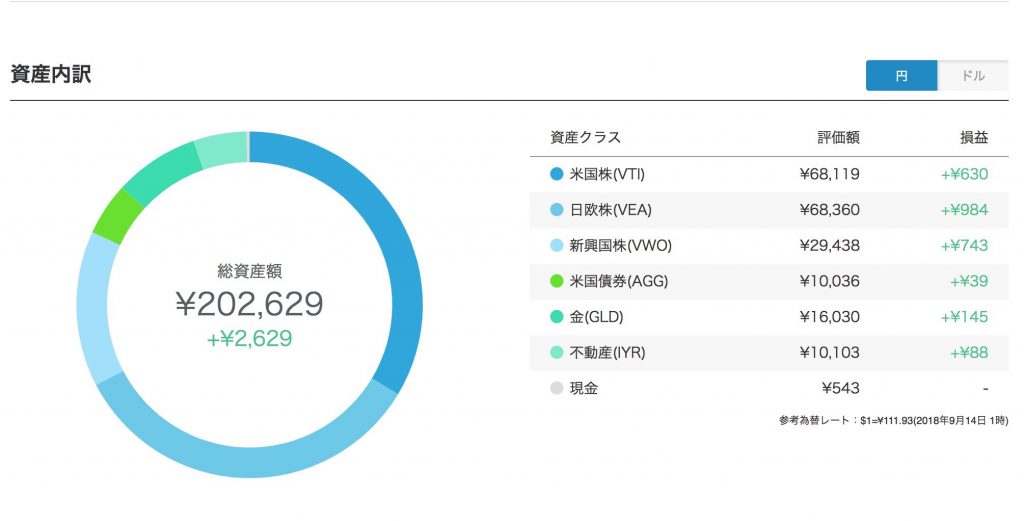Click the pale-blue dot beside 新興国株(VWO)

point(557,246)
